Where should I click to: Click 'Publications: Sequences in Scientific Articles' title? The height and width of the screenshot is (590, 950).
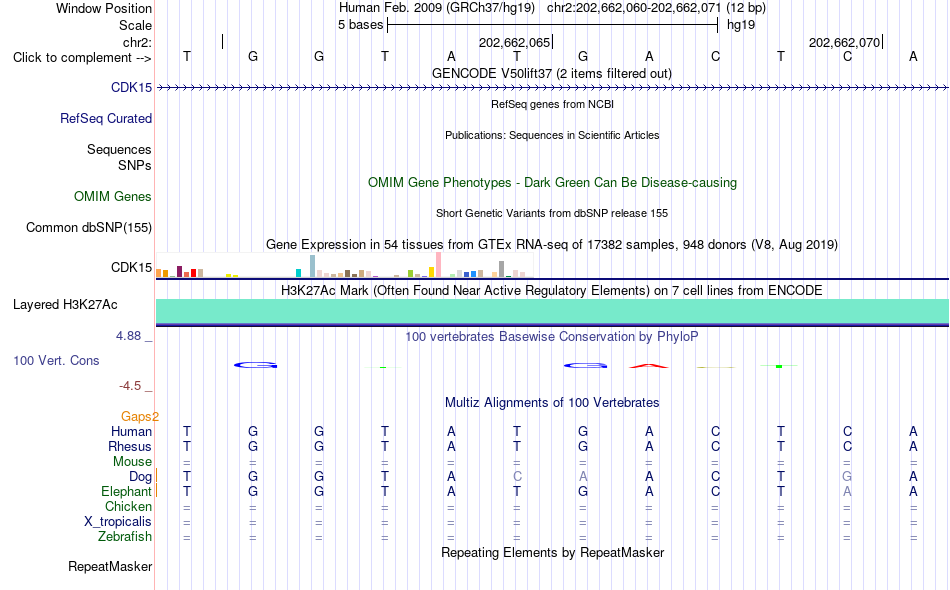point(552,135)
